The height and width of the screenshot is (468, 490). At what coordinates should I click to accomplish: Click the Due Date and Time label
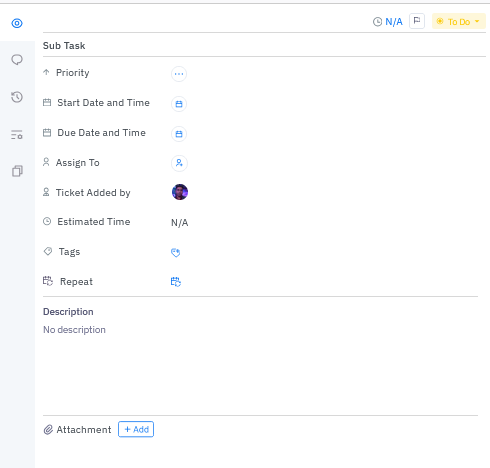(x=101, y=133)
